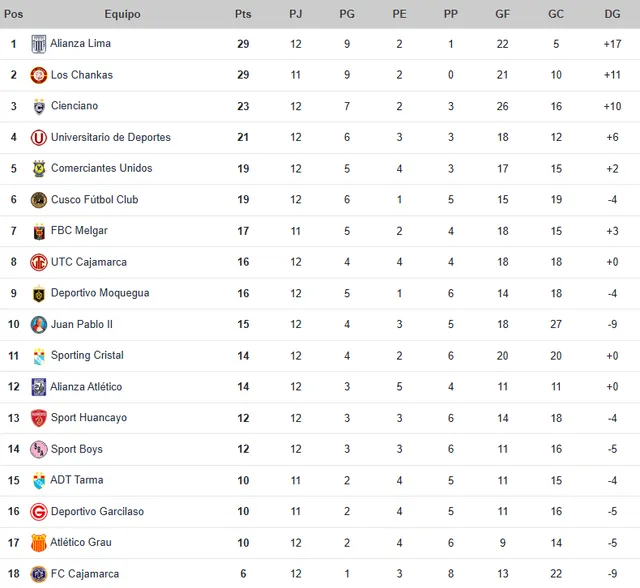Click the Deportivo Garcilaso club logo
Viewport: 640px width, 588px height.
[38, 512]
